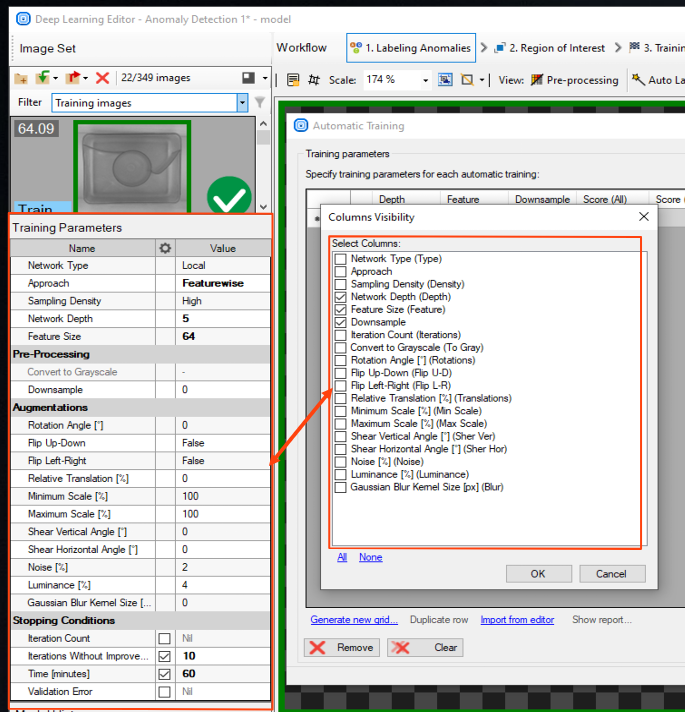The image size is (685, 712).
Task: Check the Approach column checkbox
Action: (x=340, y=272)
